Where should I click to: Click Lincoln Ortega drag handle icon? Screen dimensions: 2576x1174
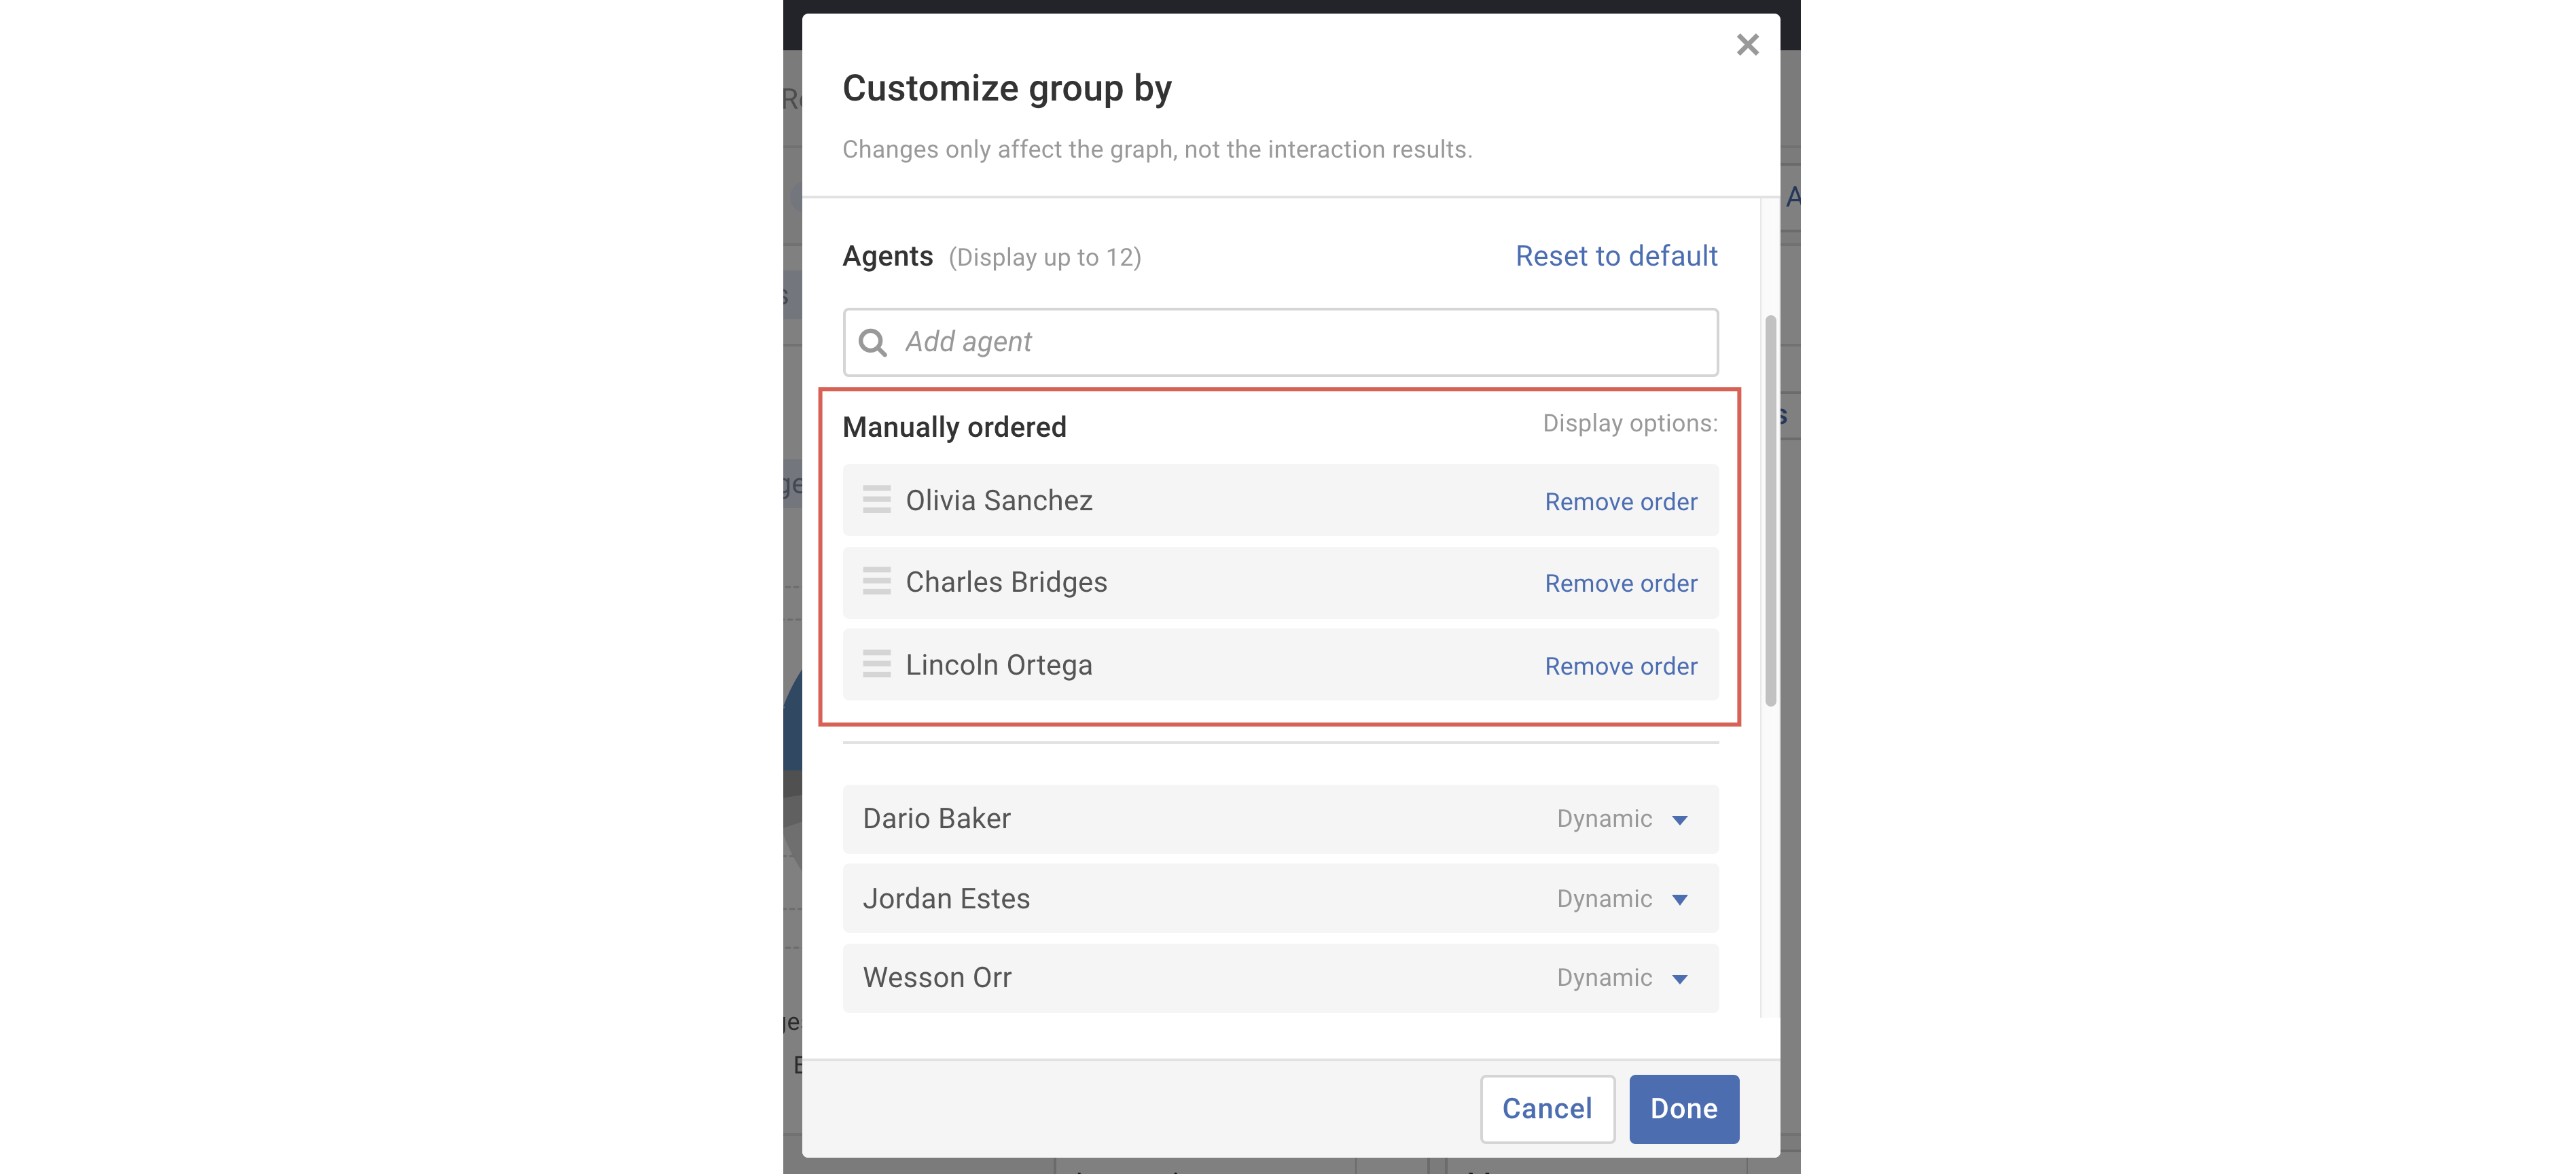point(876,664)
